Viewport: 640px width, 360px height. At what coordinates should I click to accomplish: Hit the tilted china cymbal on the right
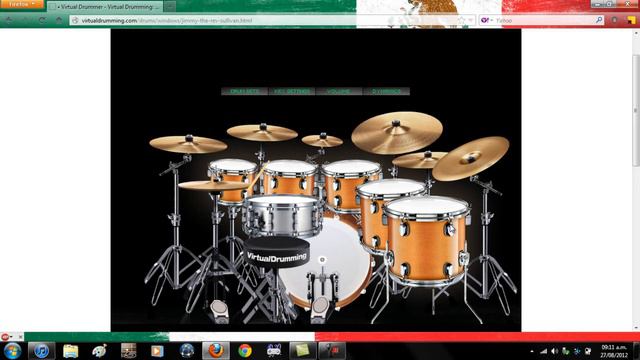471,158
